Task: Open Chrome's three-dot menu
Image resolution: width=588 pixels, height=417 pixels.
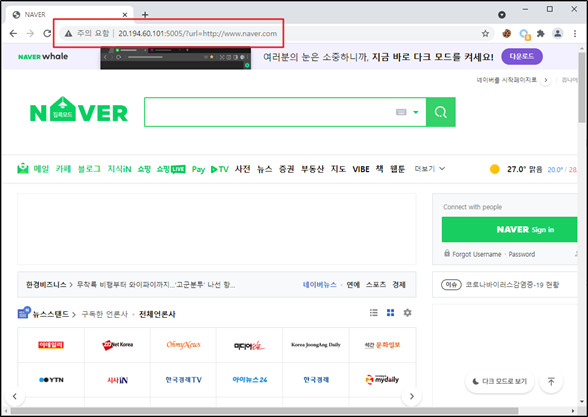Action: (x=575, y=34)
